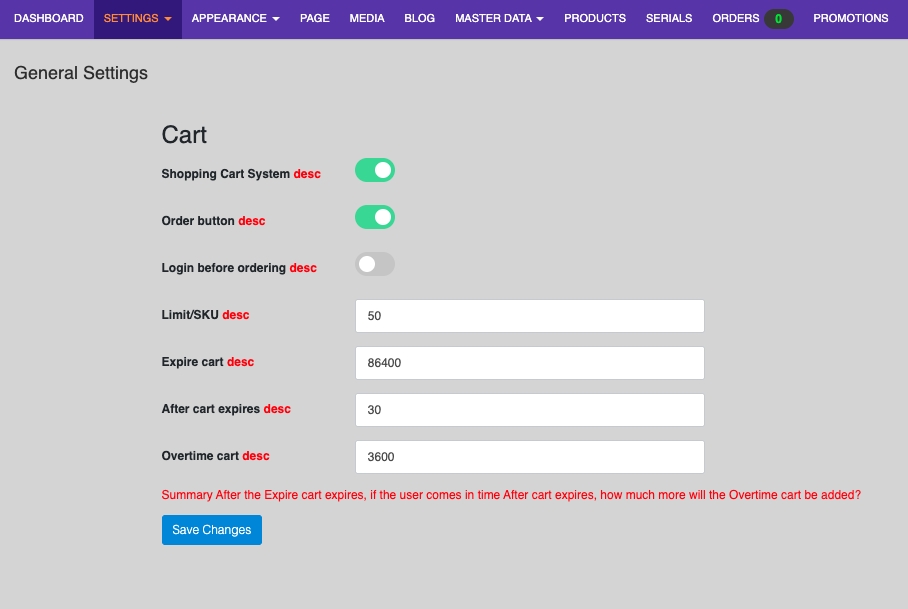Viewport: 908px width, 609px height.
Task: Select the After cart expires field
Action: click(529, 410)
